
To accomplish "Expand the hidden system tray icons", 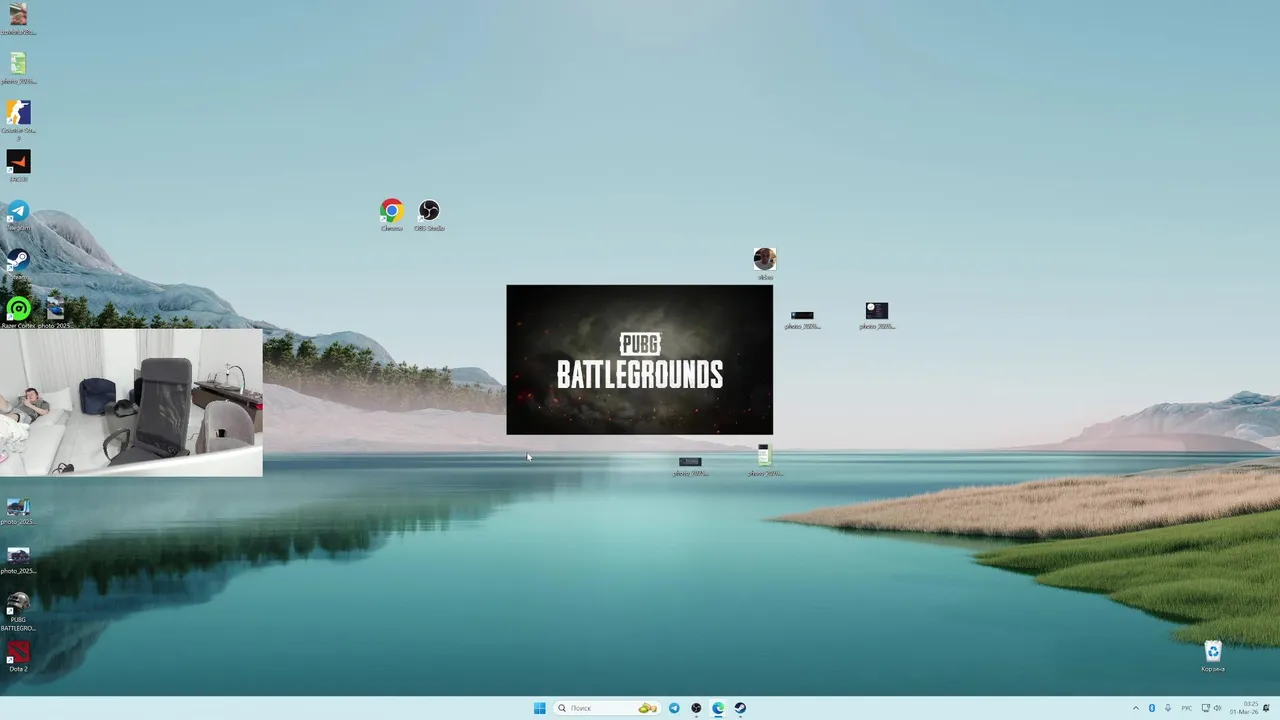I will point(1135,708).
